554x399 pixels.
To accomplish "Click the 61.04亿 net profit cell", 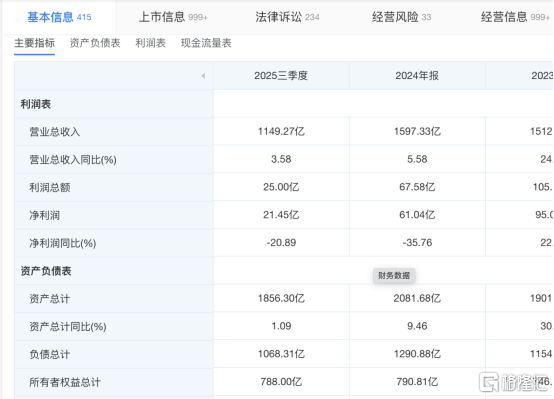I will tap(417, 215).
